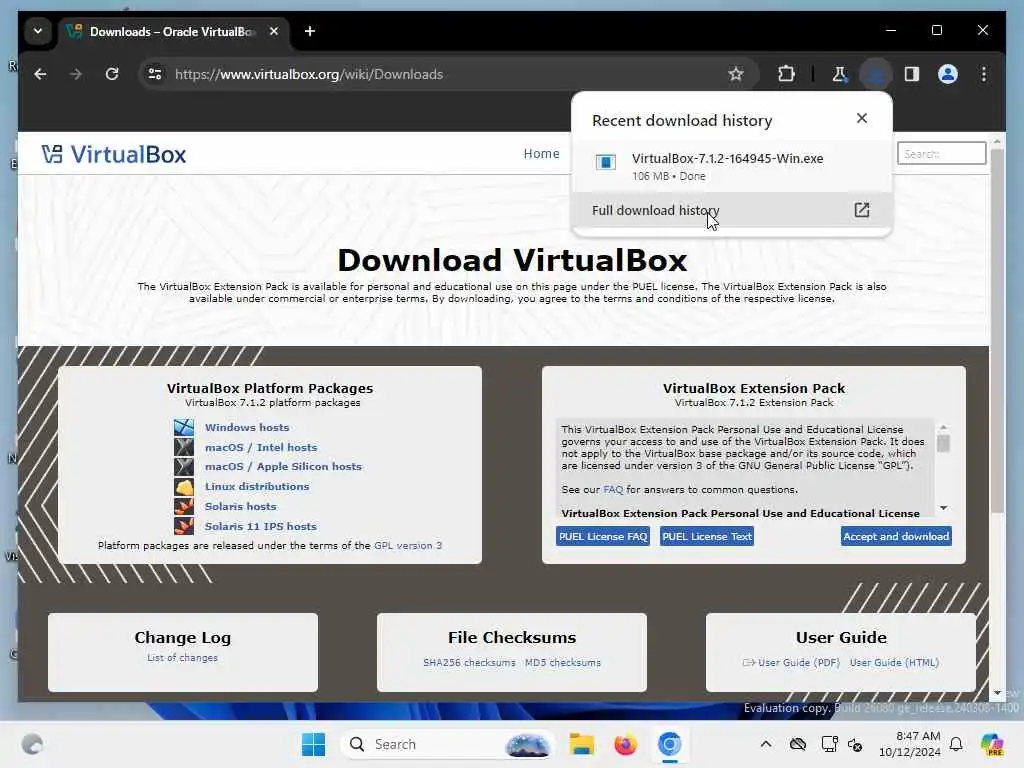Go to the Home nav link
This screenshot has width=1024, height=768.
click(541, 153)
